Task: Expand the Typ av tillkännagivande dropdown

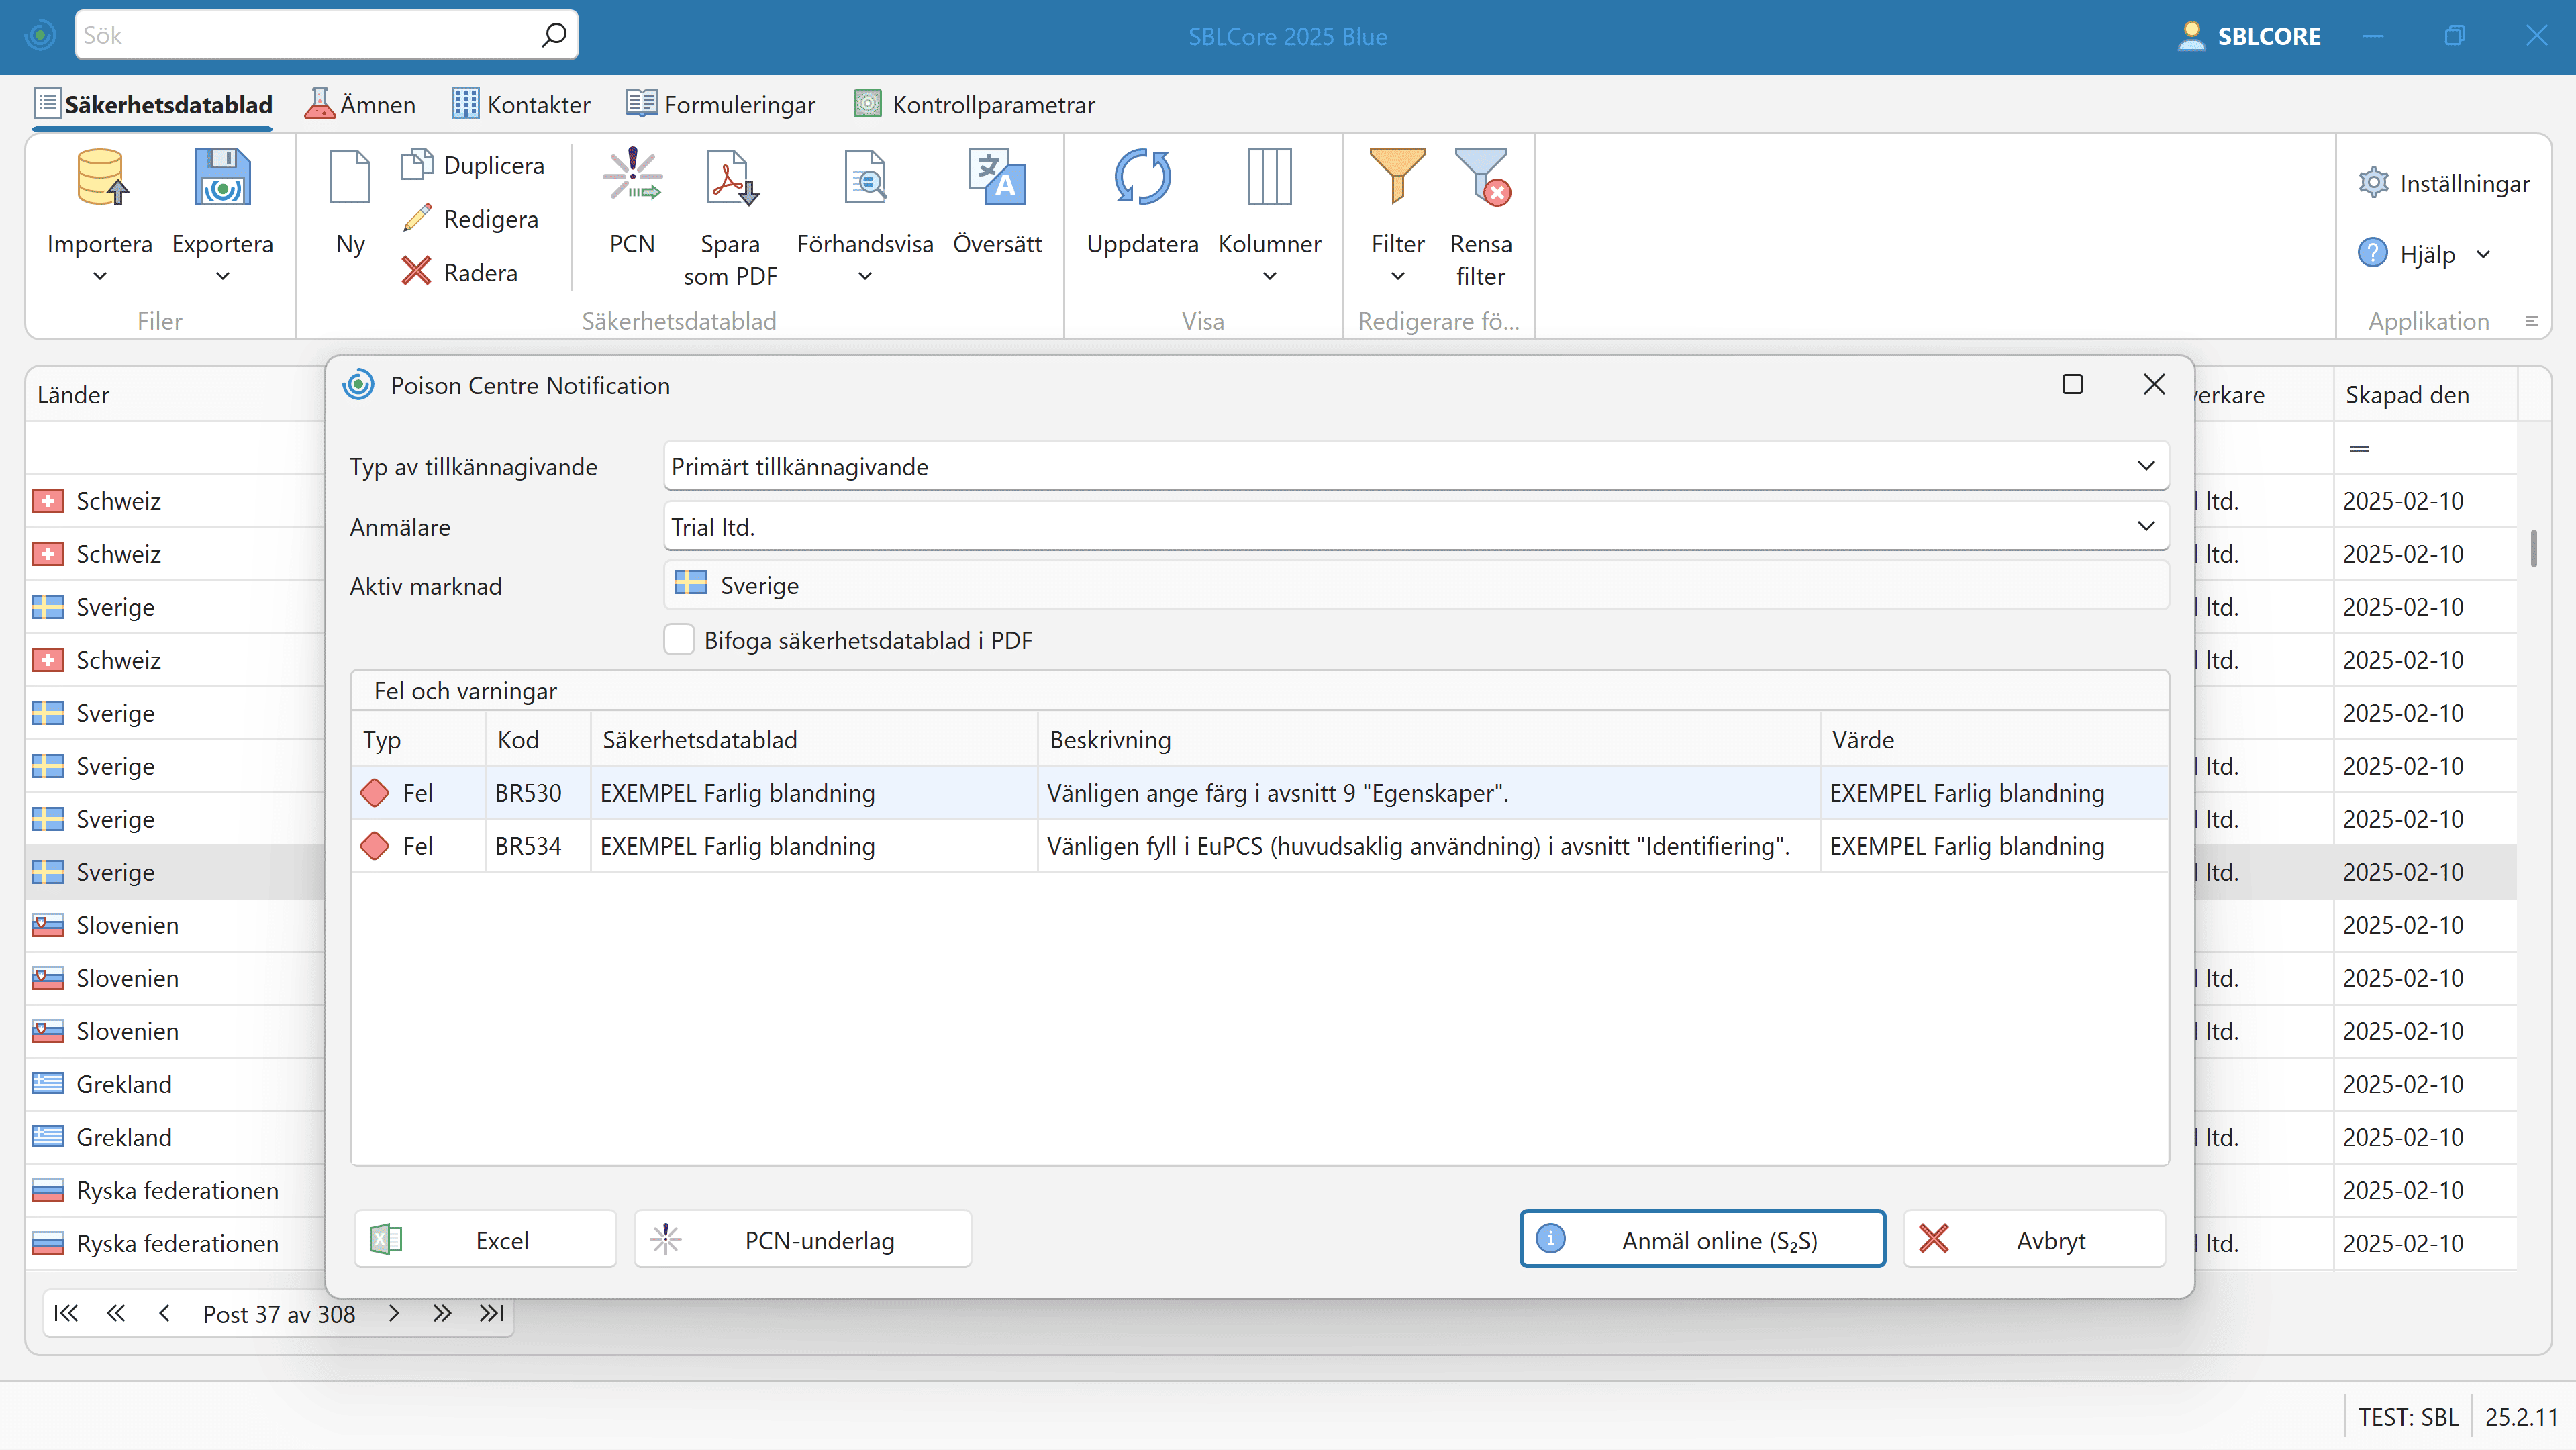Action: (2145, 466)
